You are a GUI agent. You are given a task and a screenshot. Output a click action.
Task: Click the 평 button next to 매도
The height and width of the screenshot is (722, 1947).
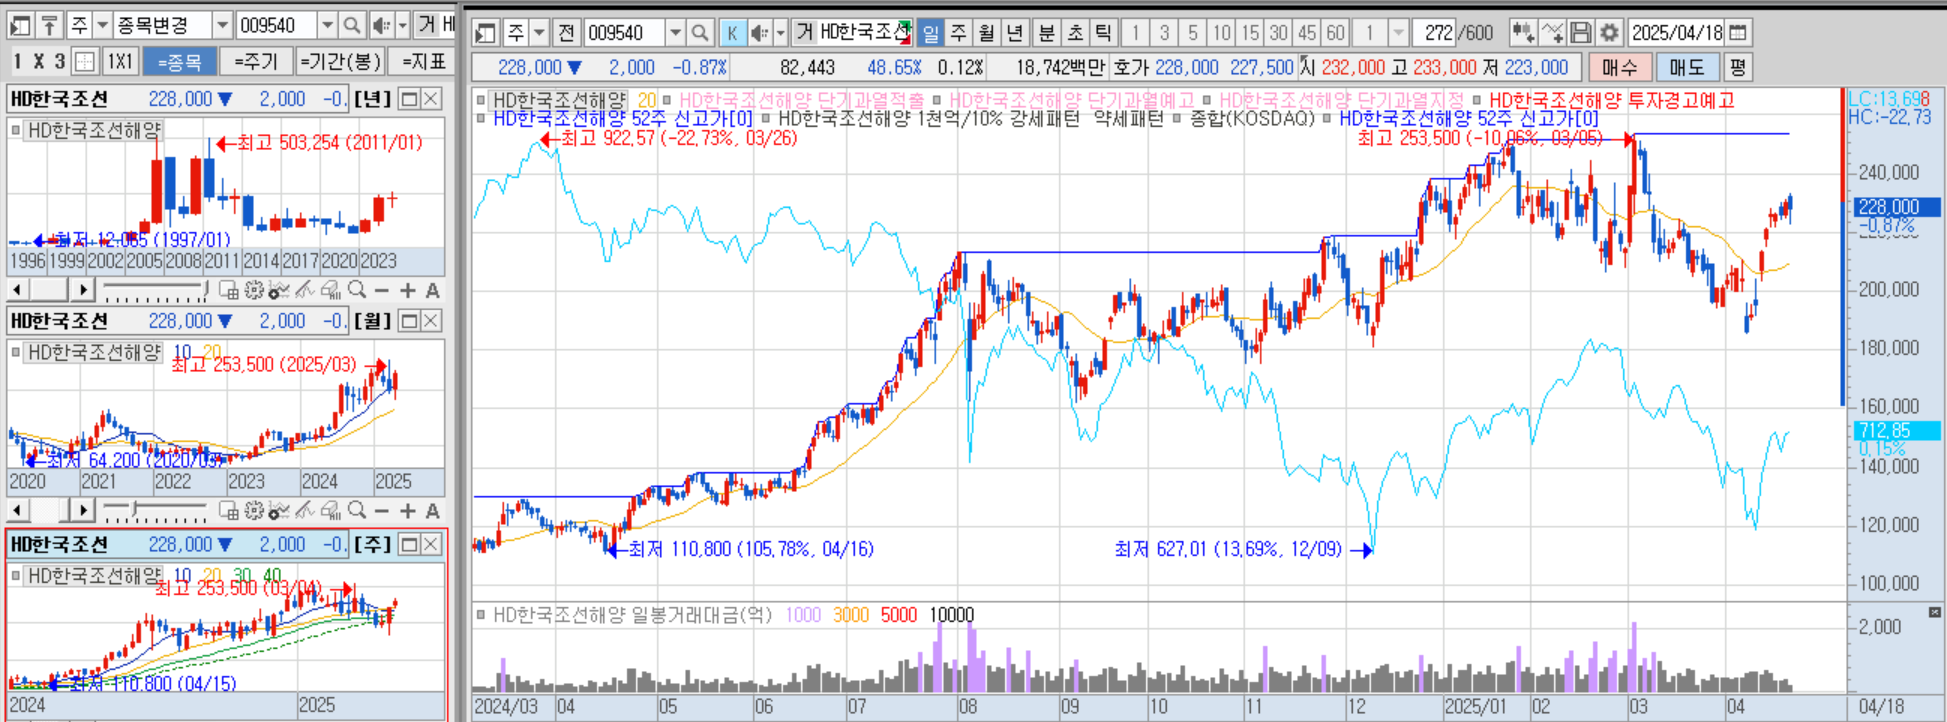click(1738, 67)
